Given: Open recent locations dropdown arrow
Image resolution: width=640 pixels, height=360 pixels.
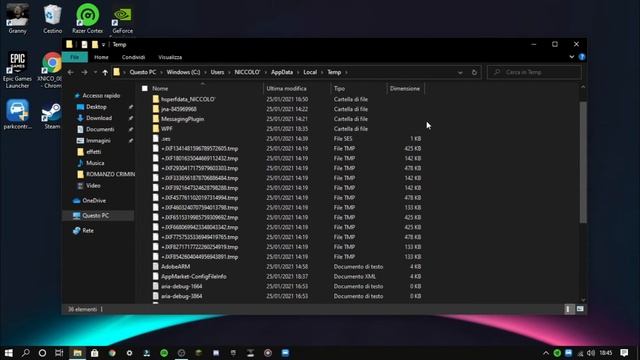Looking at the screenshot, I should coord(95,72).
